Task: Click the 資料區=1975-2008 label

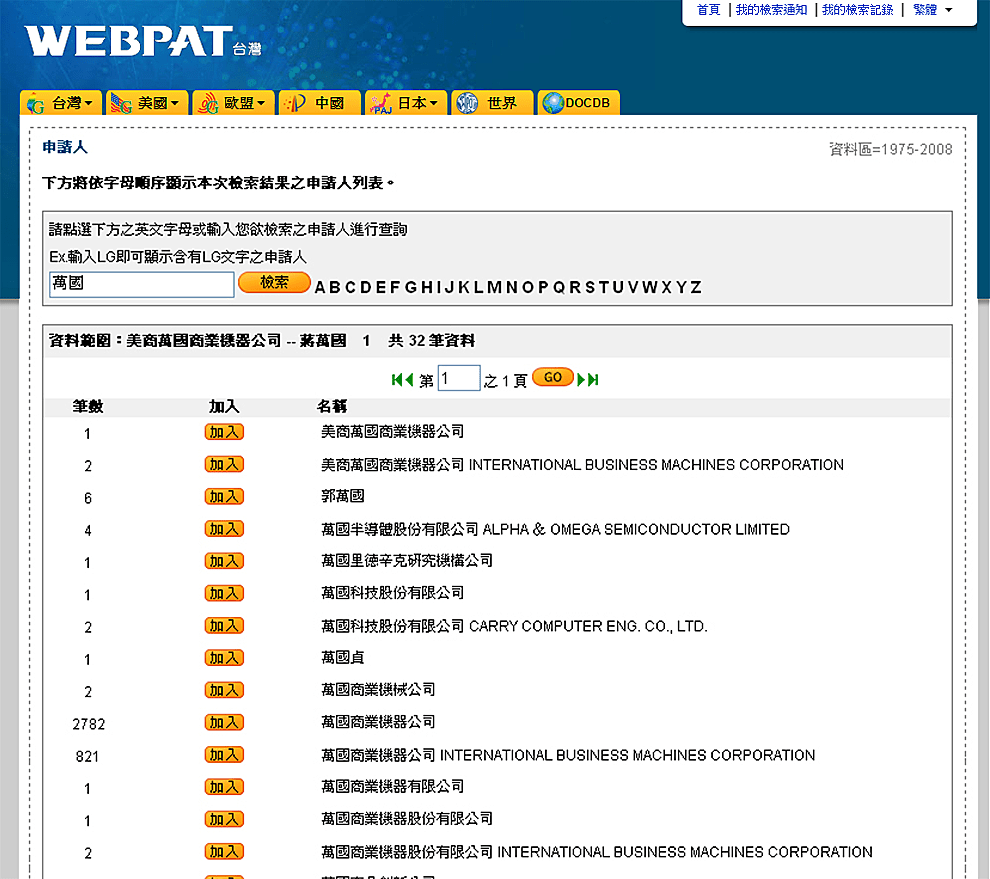Action: click(890, 149)
